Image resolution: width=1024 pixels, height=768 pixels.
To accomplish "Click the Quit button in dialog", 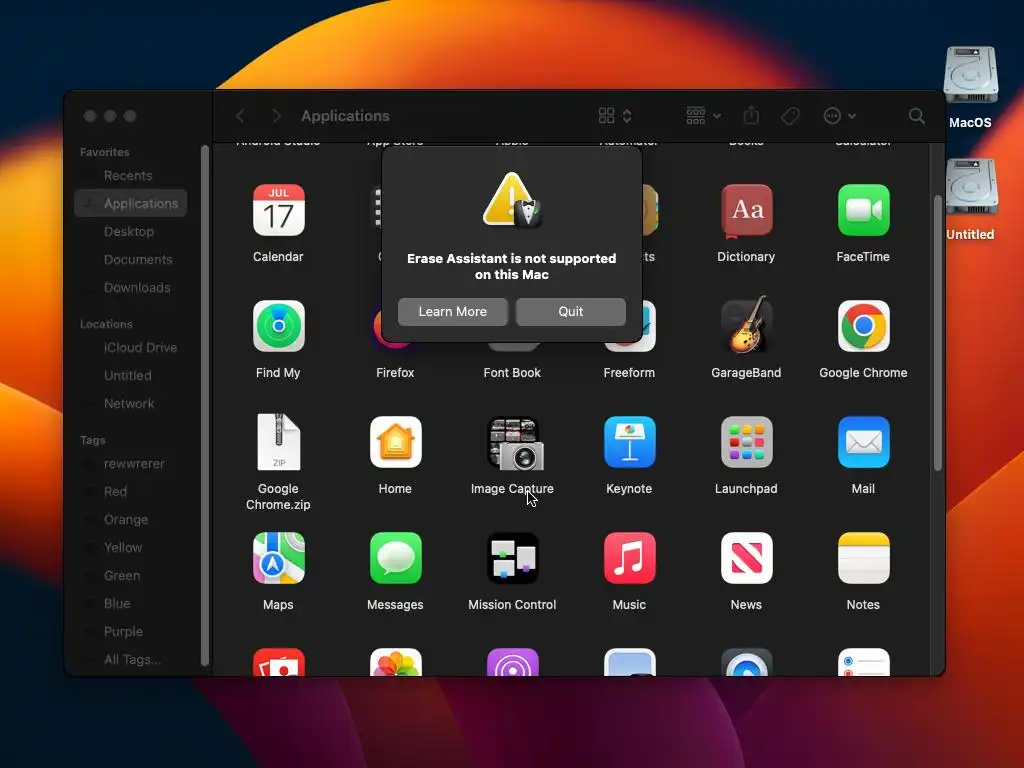I will click(x=571, y=312).
